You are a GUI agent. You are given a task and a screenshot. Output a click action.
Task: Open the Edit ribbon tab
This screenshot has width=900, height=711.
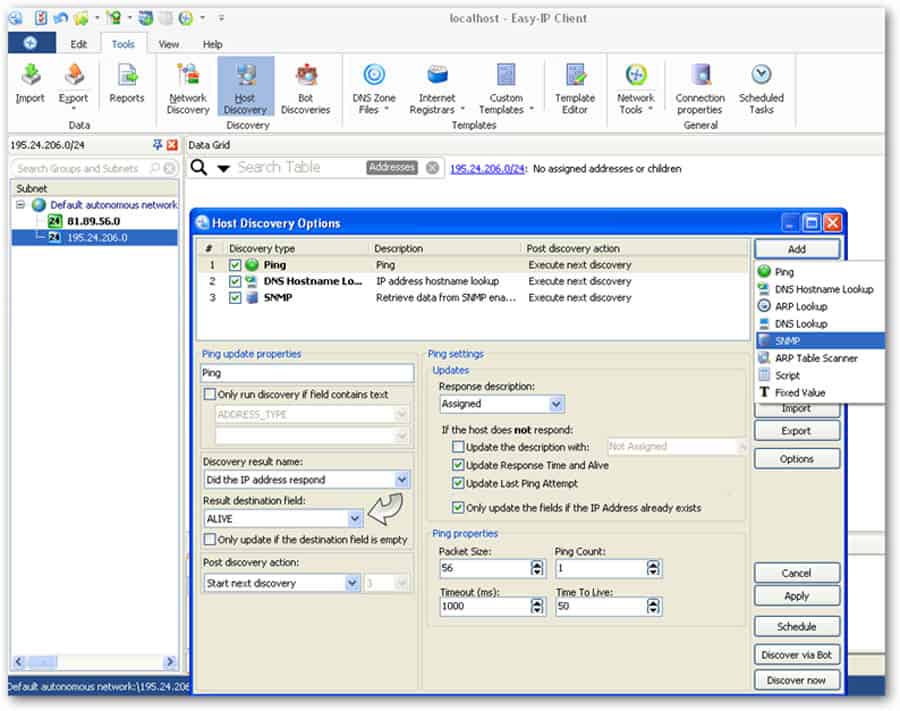point(79,44)
